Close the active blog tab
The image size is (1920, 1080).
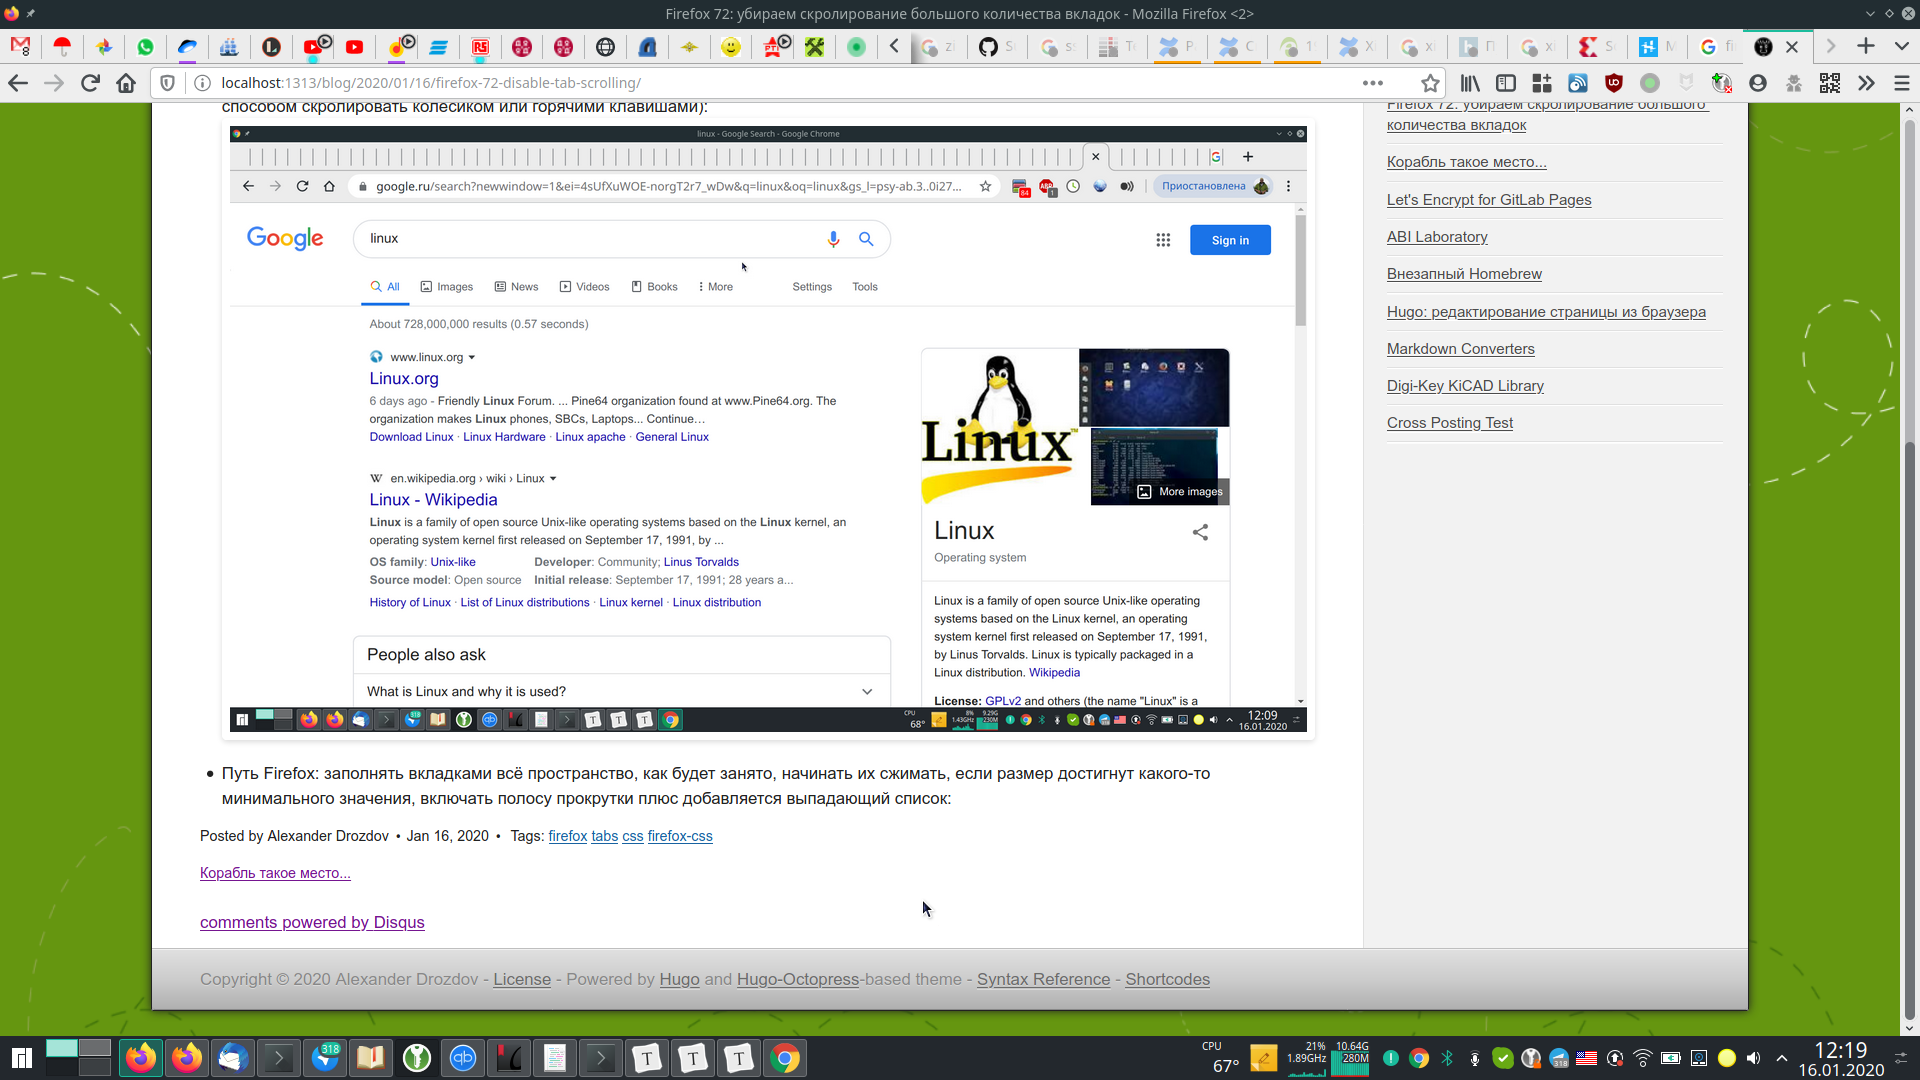1792,46
